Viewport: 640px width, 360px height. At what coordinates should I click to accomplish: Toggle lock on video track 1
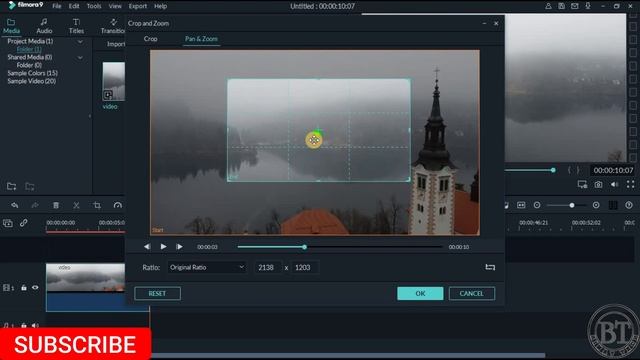pos(24,288)
